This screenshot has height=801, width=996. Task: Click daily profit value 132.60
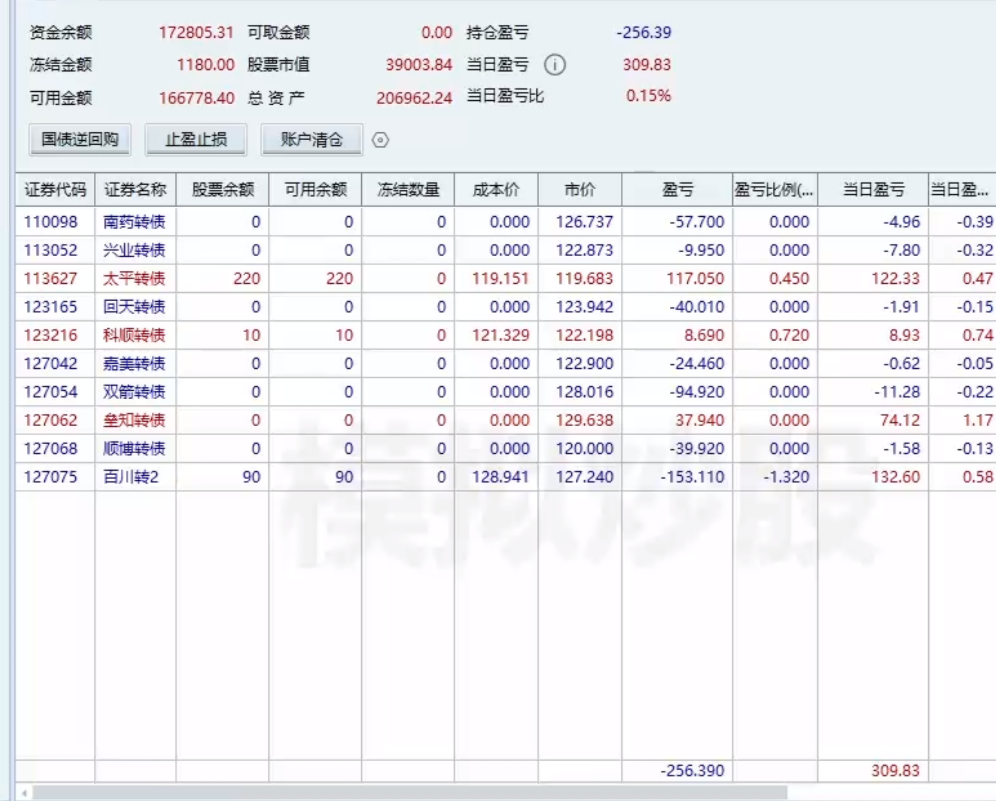click(x=896, y=476)
